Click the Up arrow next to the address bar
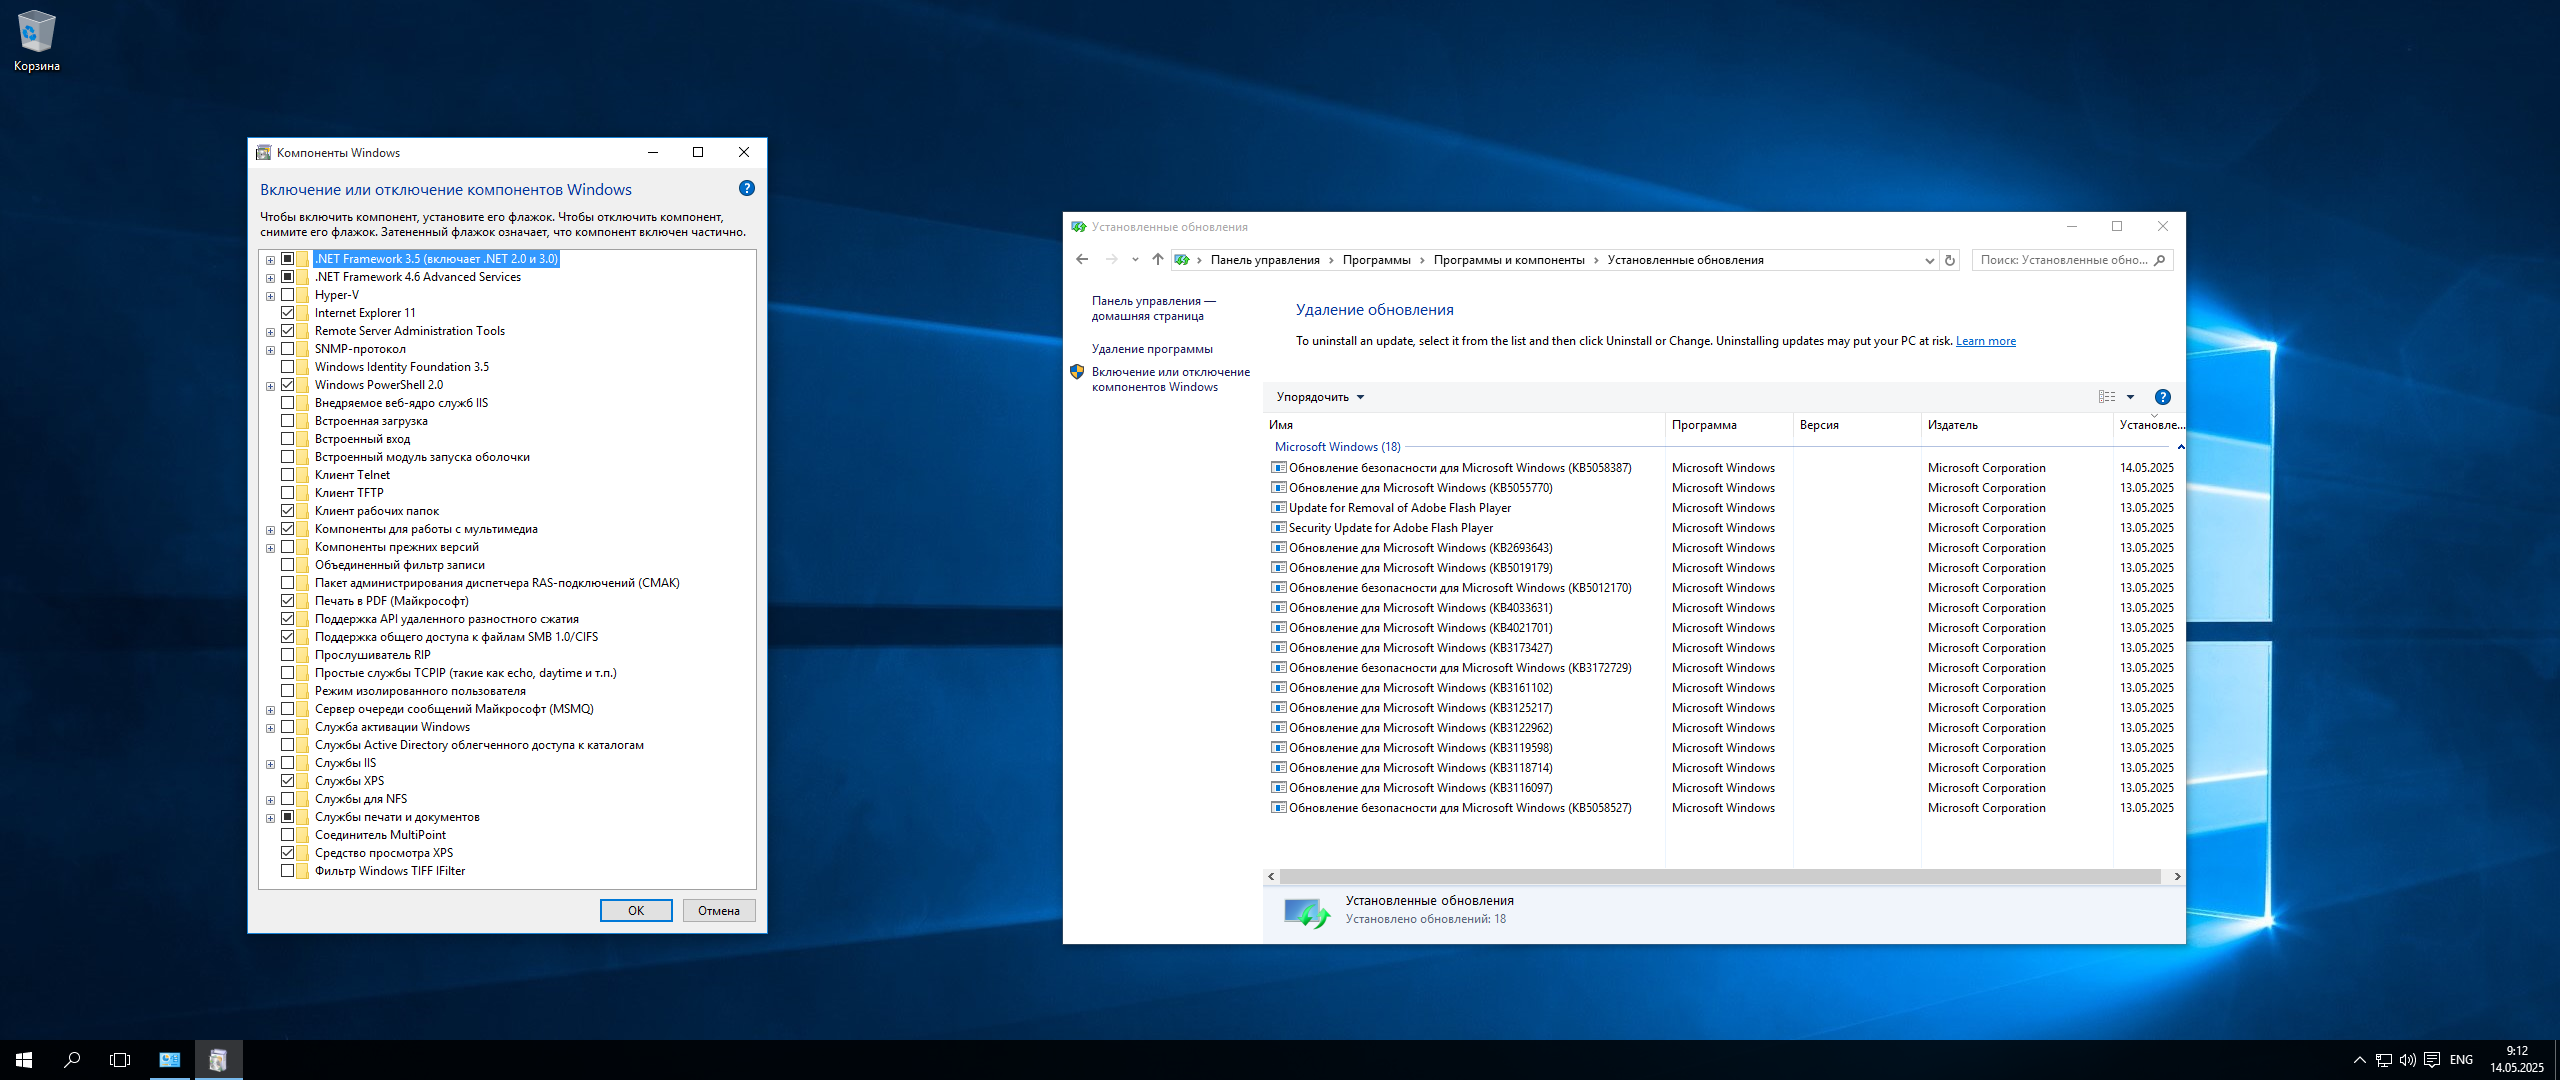Viewport: 2560px width, 1080px height. pos(1157,260)
